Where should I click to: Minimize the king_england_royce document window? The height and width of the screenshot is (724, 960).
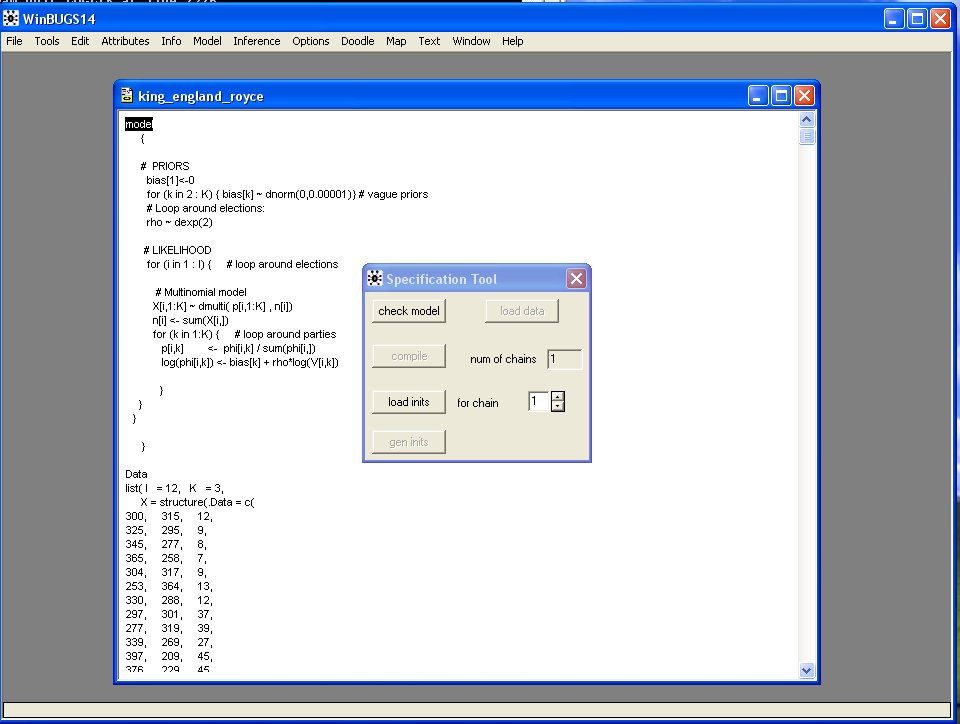pyautogui.click(x=760, y=96)
